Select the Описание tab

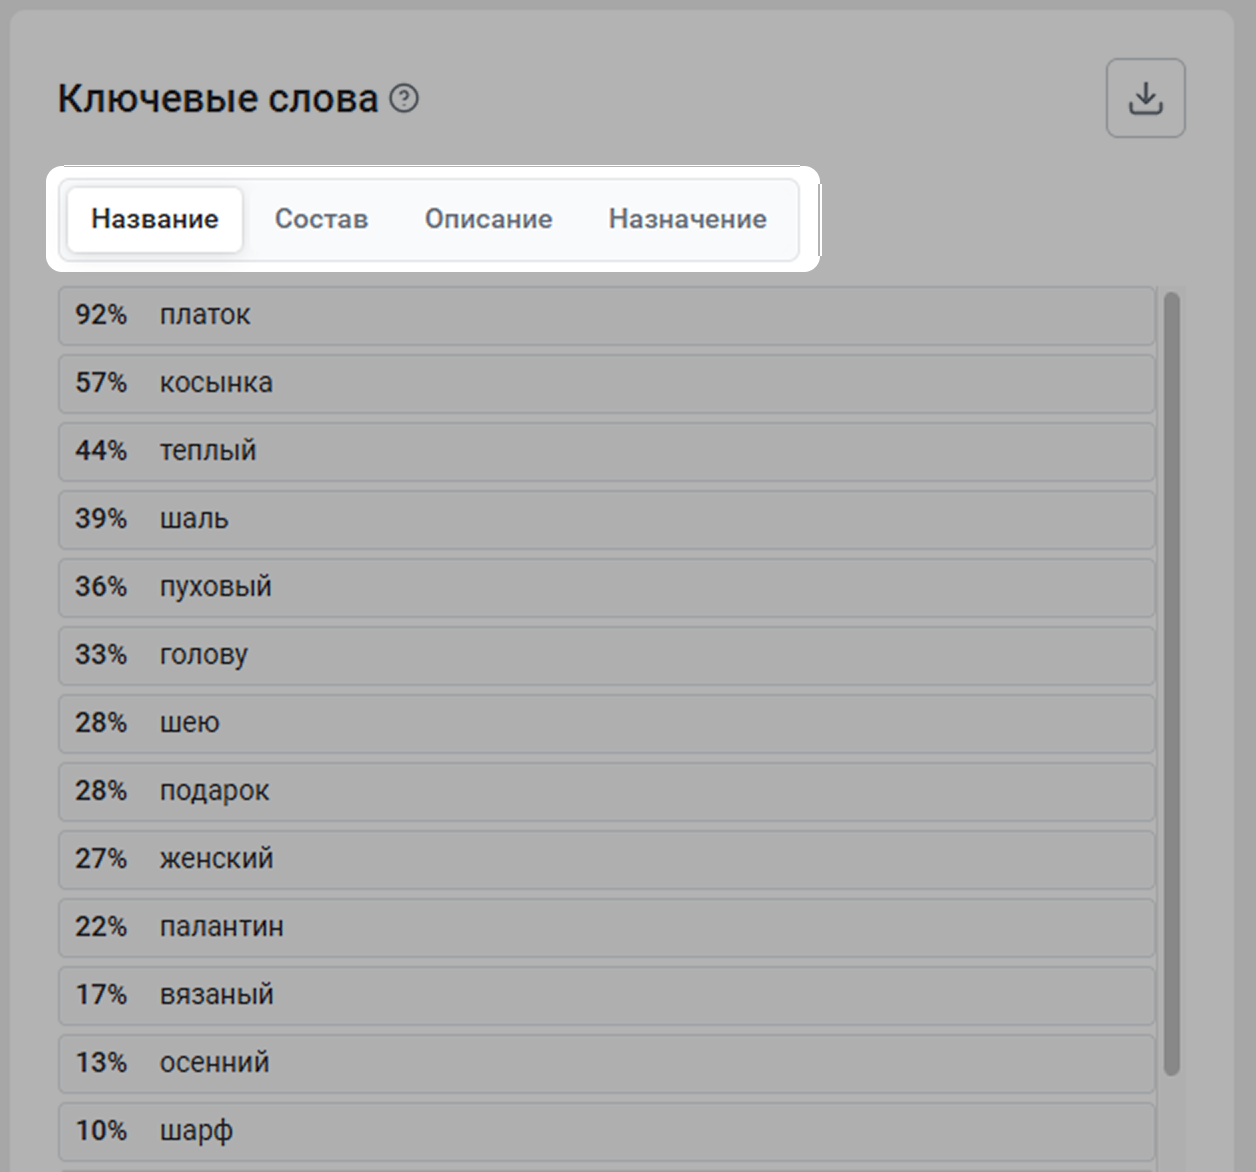488,219
